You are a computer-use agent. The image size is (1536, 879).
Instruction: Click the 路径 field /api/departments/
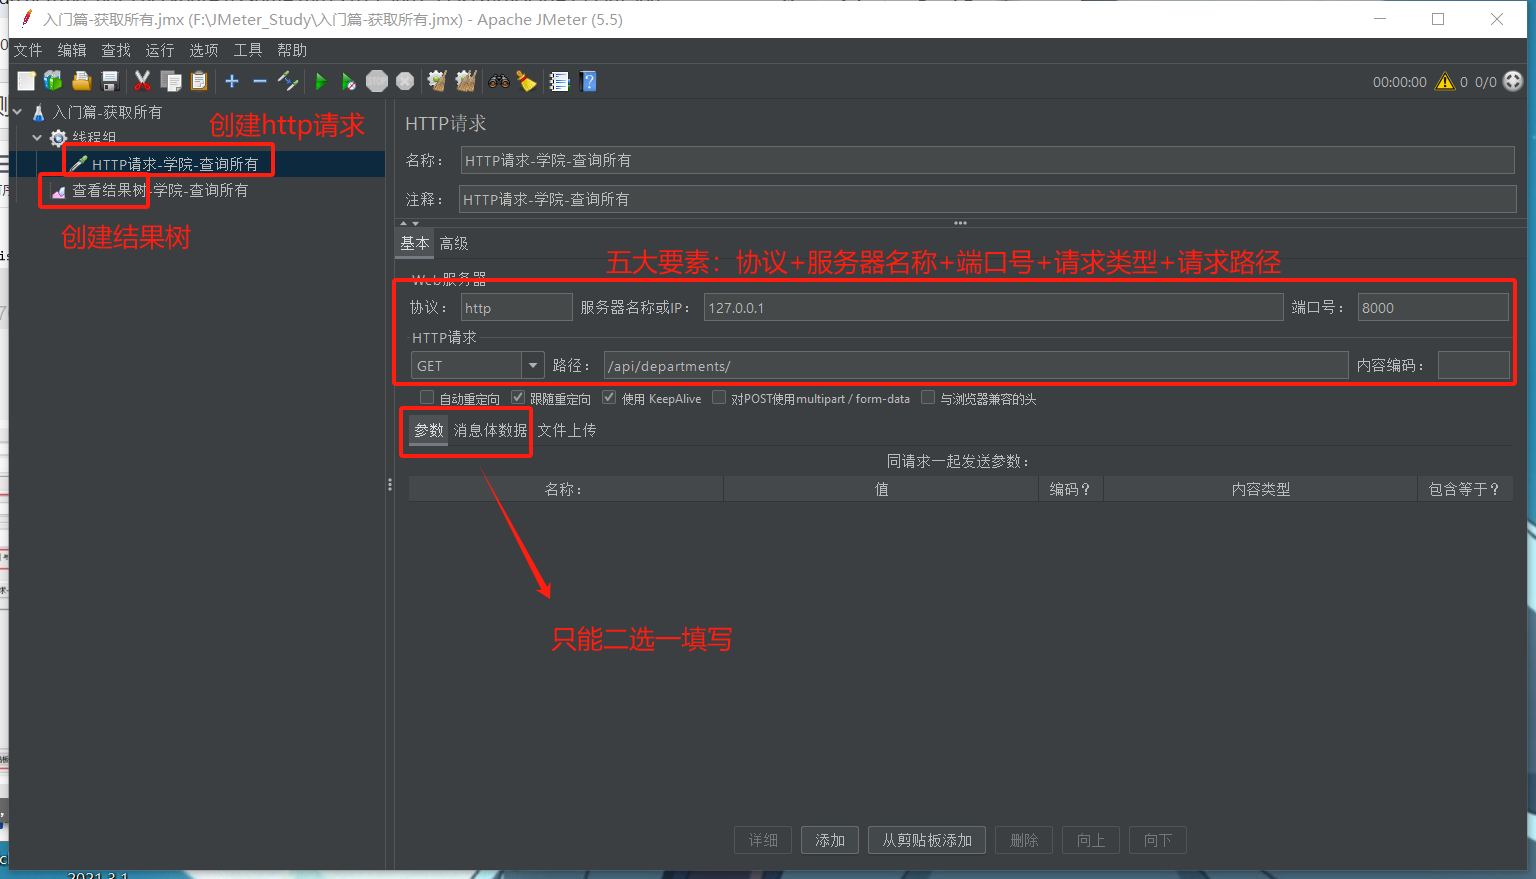pyautogui.click(x=976, y=366)
